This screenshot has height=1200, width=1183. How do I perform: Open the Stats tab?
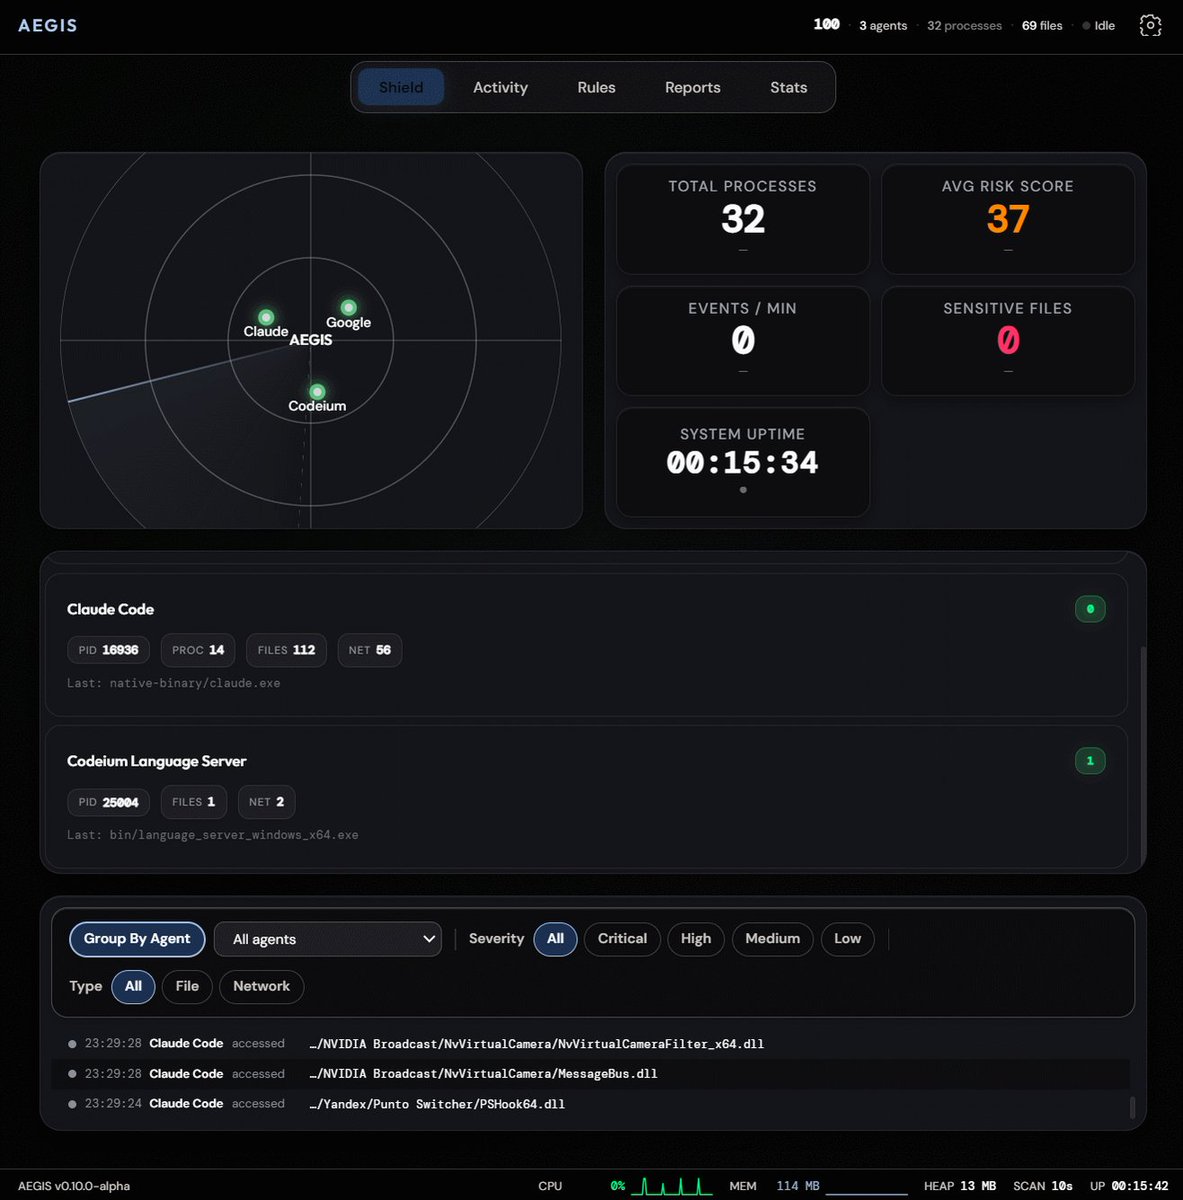point(788,87)
